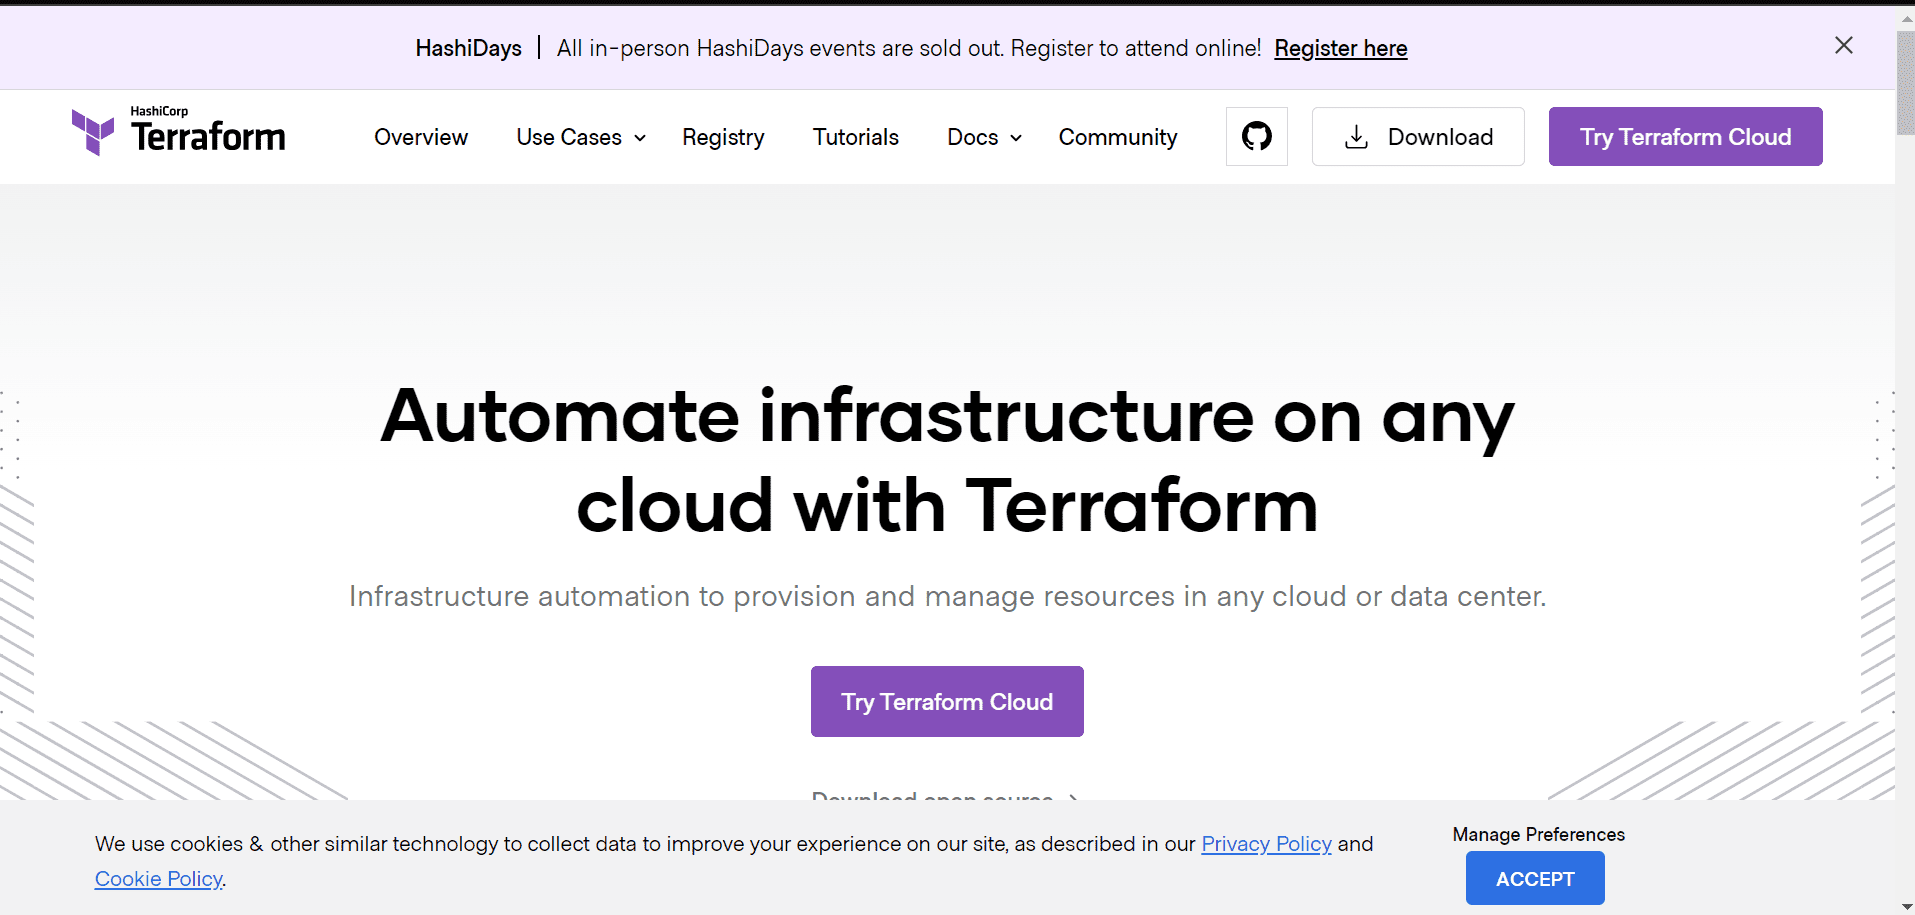Screen dimensions: 1915x915
Task: Click the Download open source arrow
Action: click(1072, 799)
